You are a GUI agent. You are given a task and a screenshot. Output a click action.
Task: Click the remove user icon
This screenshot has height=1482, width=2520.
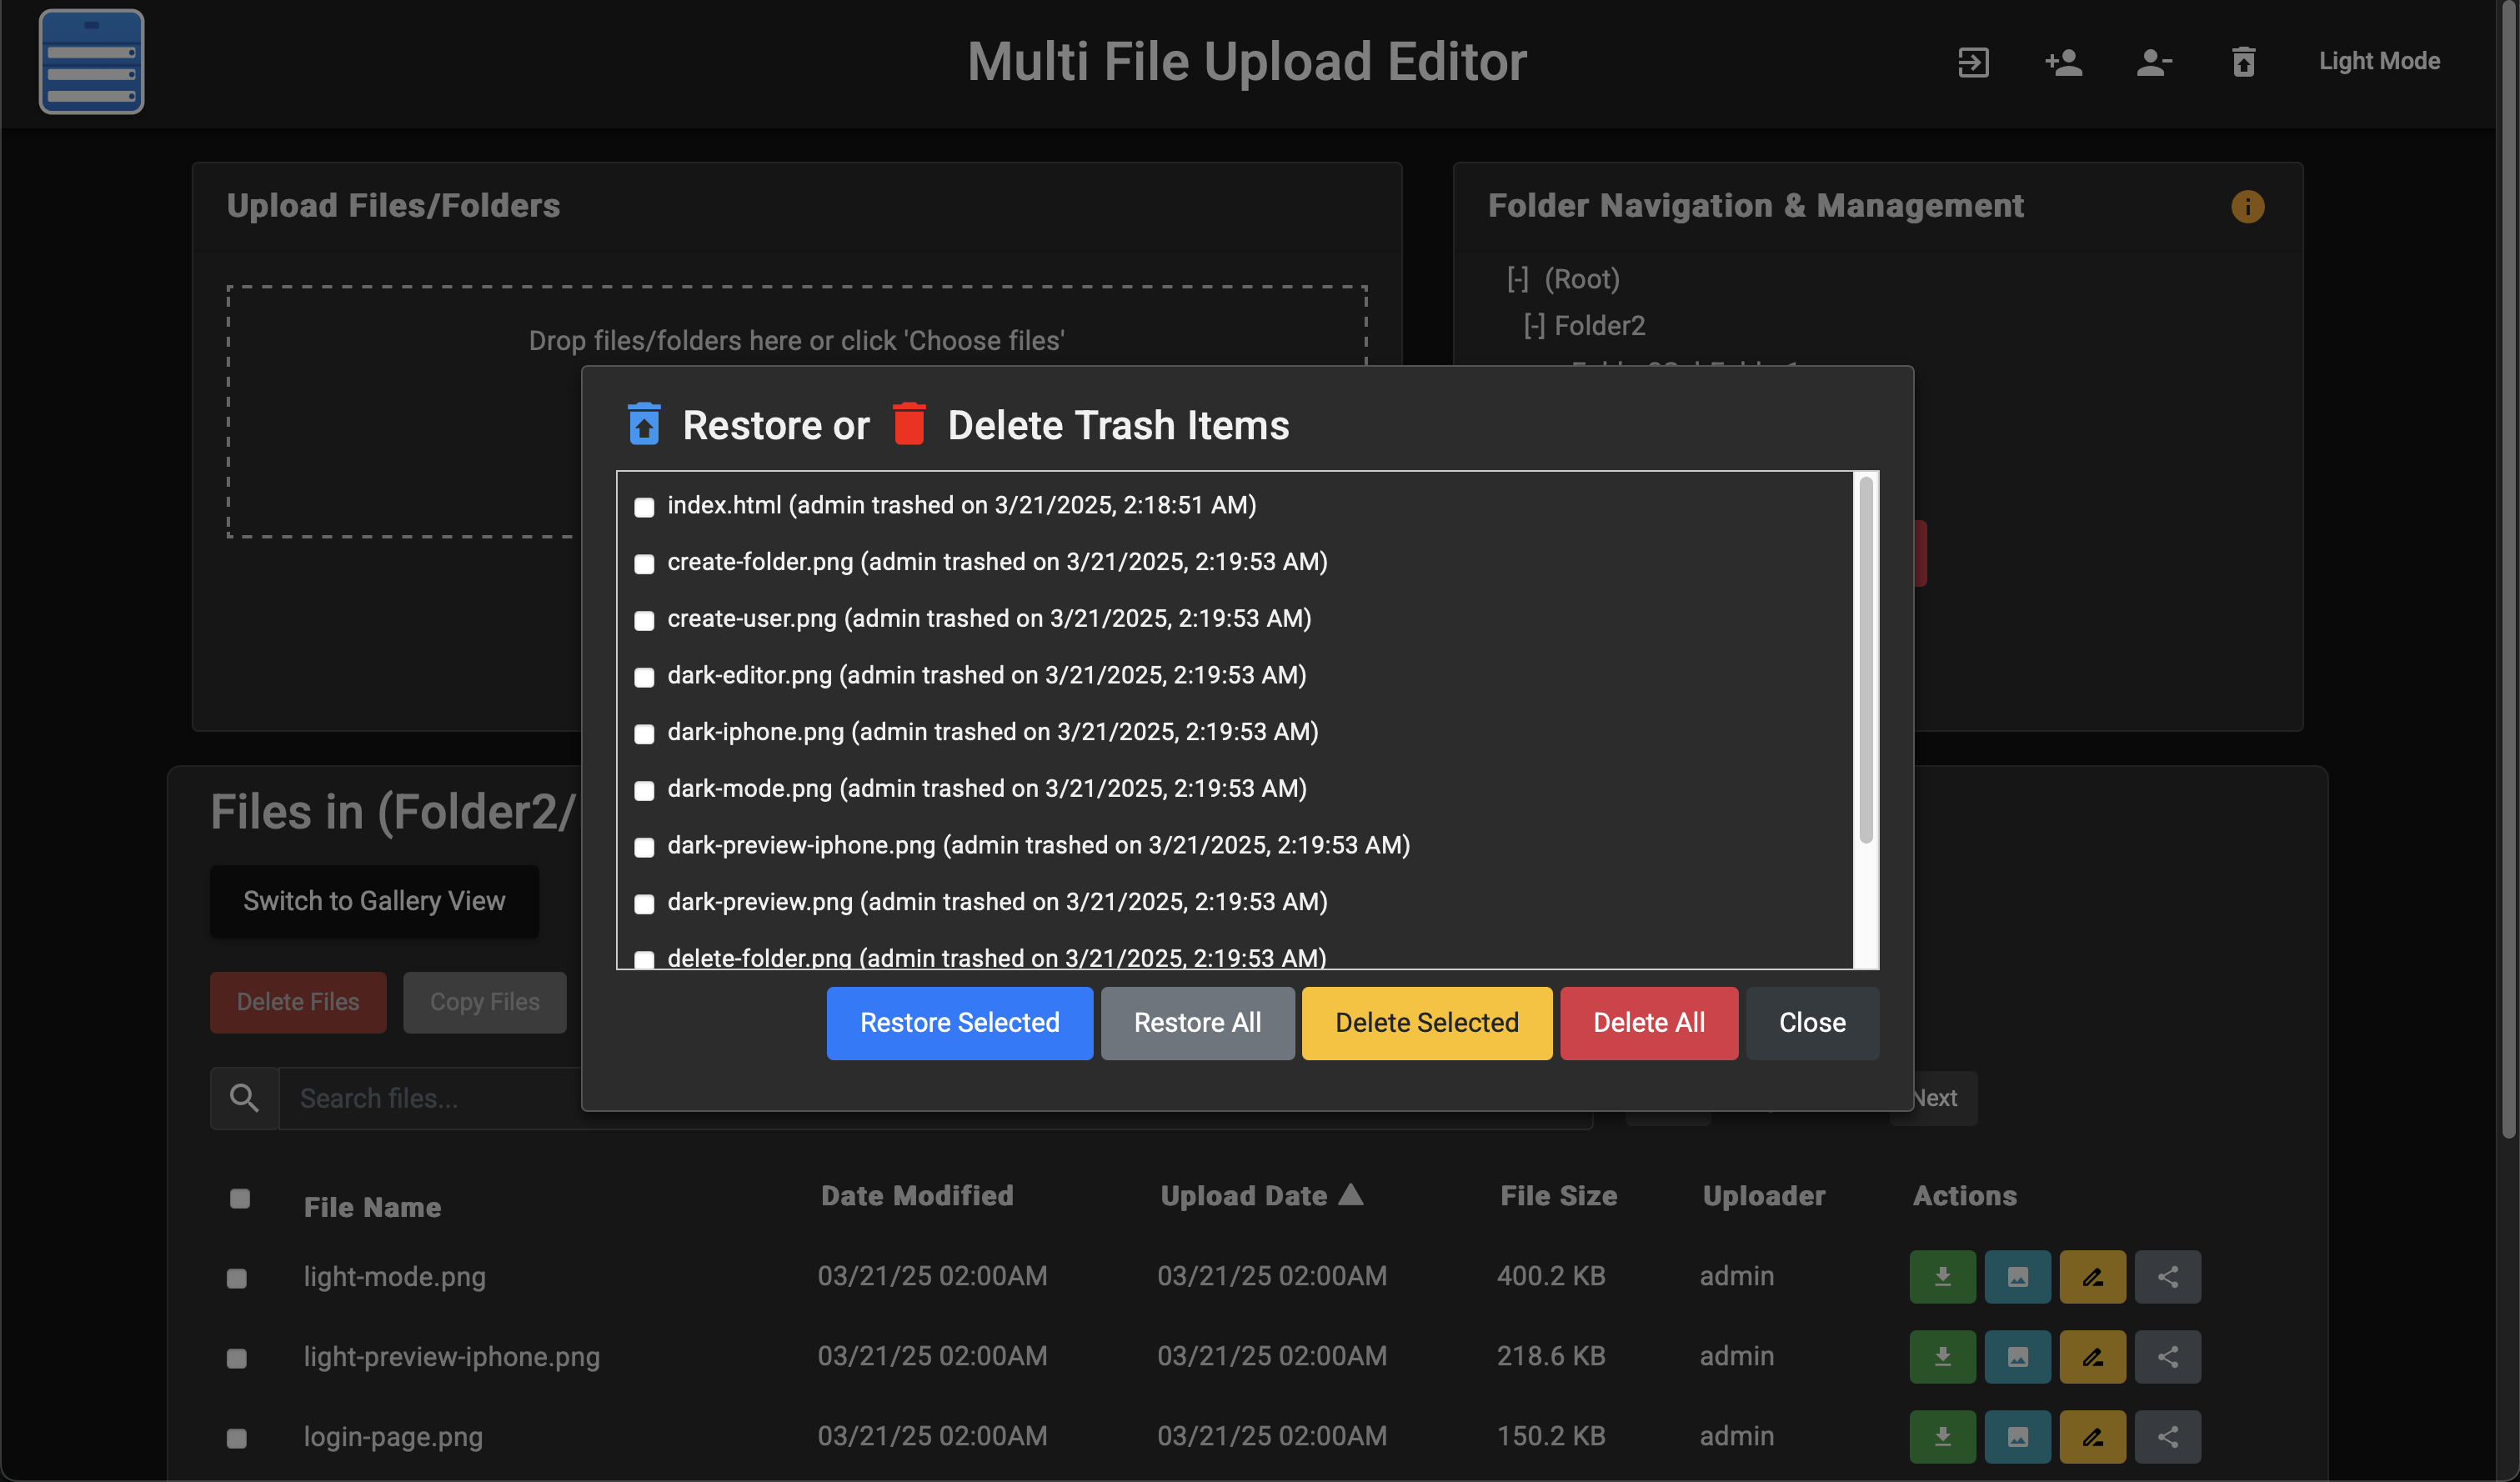[x=2153, y=62]
